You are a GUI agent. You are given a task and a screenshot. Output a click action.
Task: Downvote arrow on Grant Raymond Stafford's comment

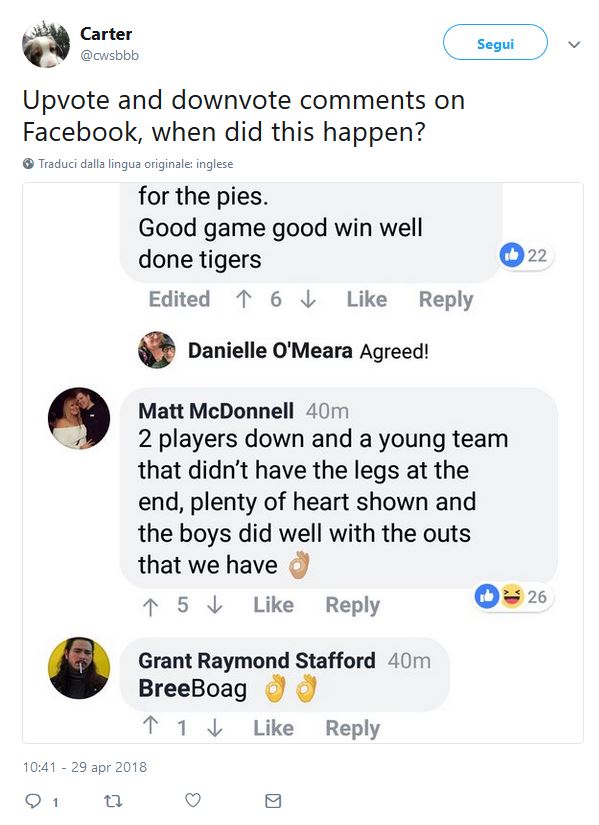215,728
